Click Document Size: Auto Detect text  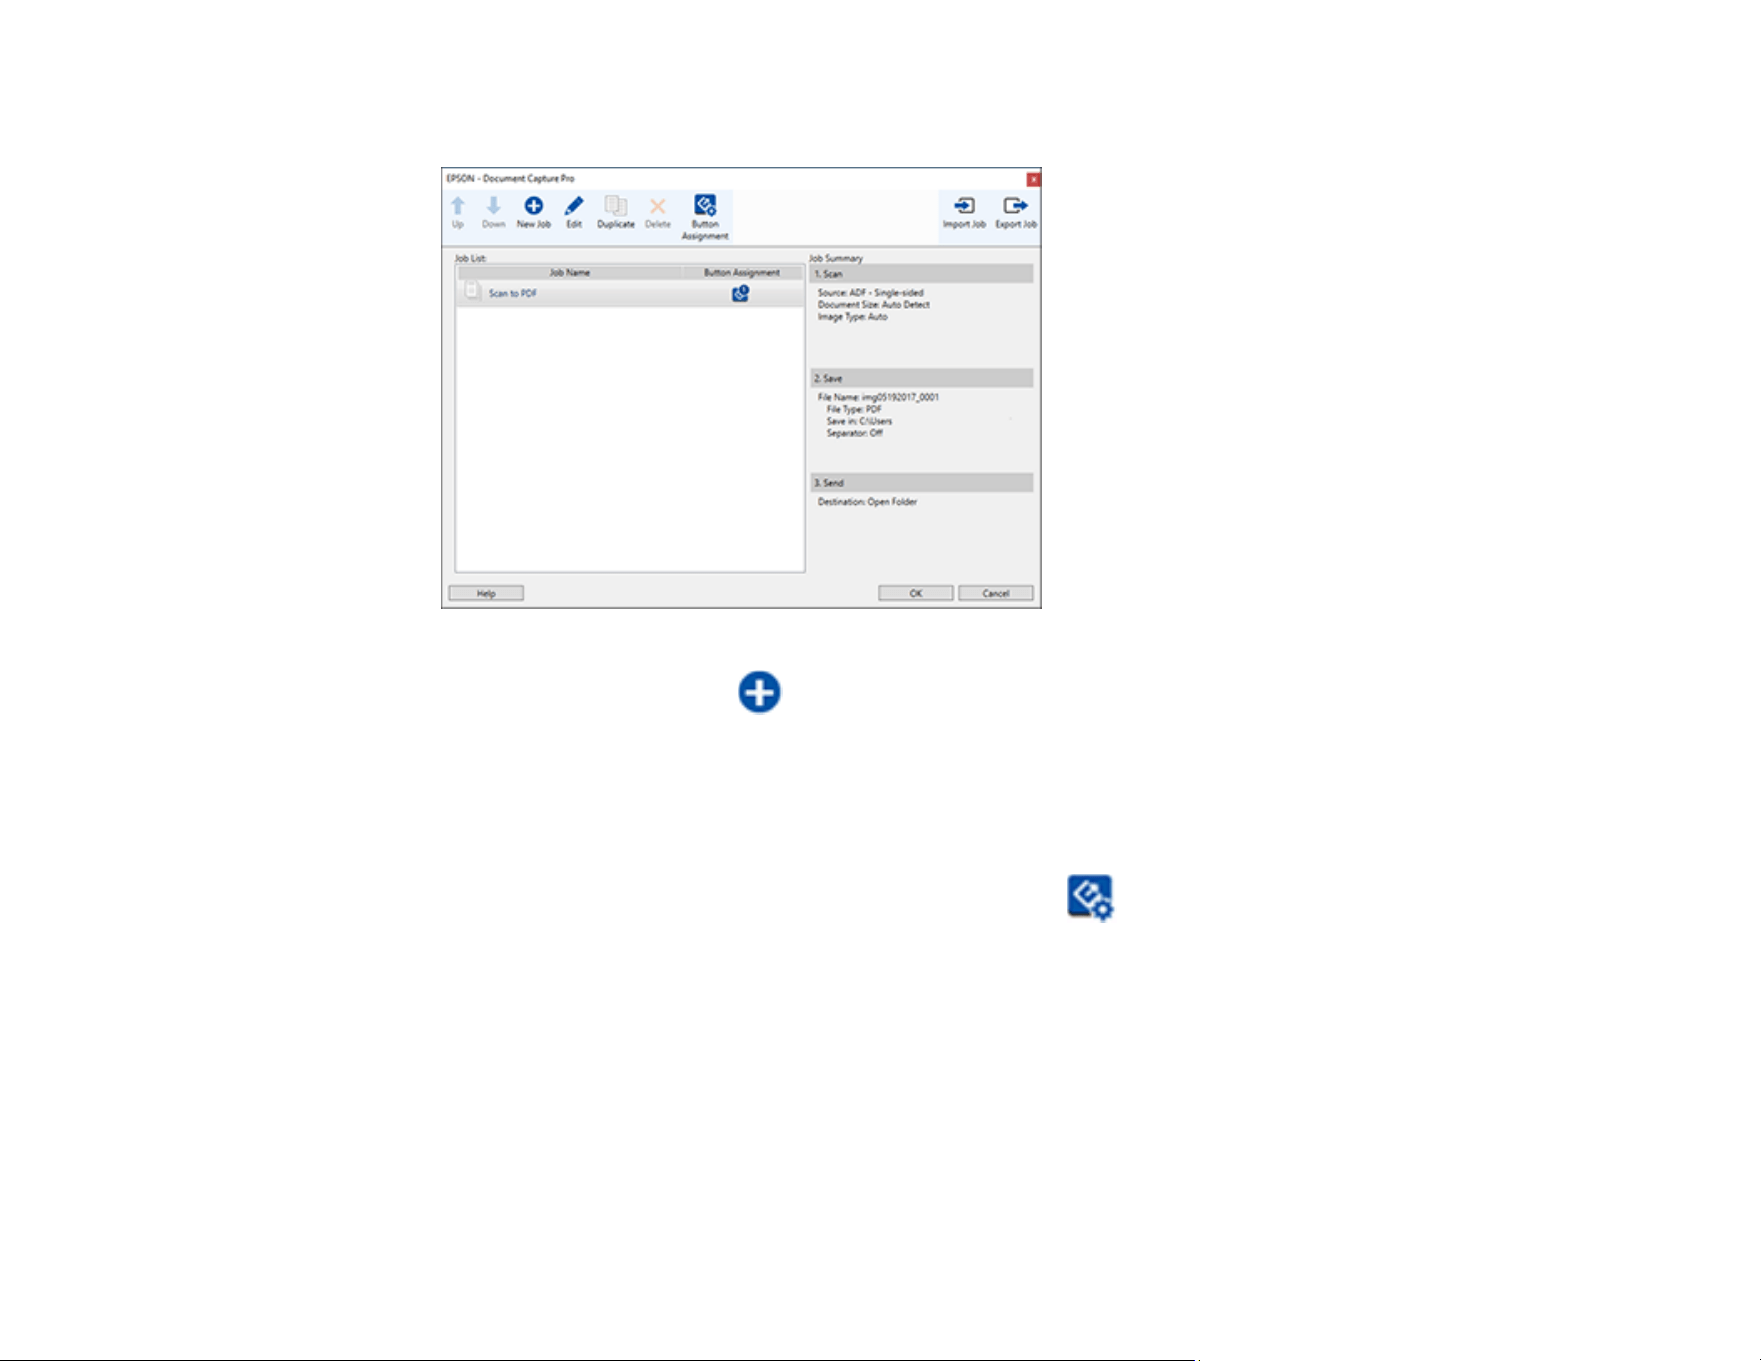874,305
